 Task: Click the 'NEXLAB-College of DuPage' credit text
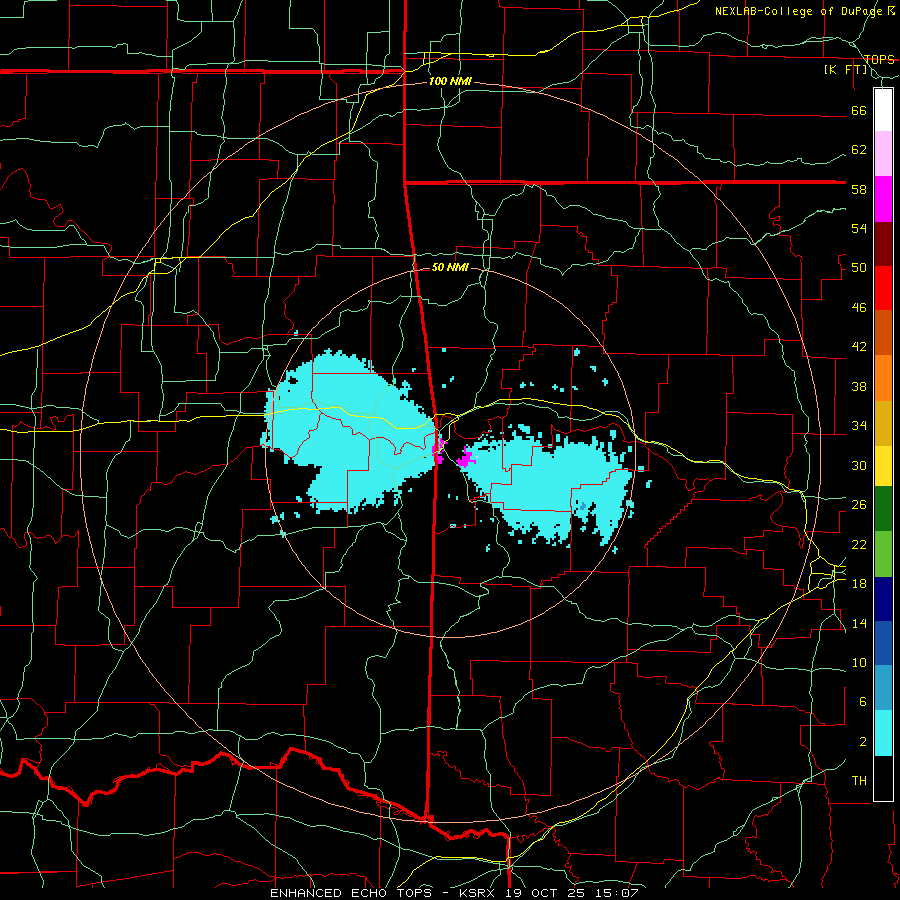(800, 11)
